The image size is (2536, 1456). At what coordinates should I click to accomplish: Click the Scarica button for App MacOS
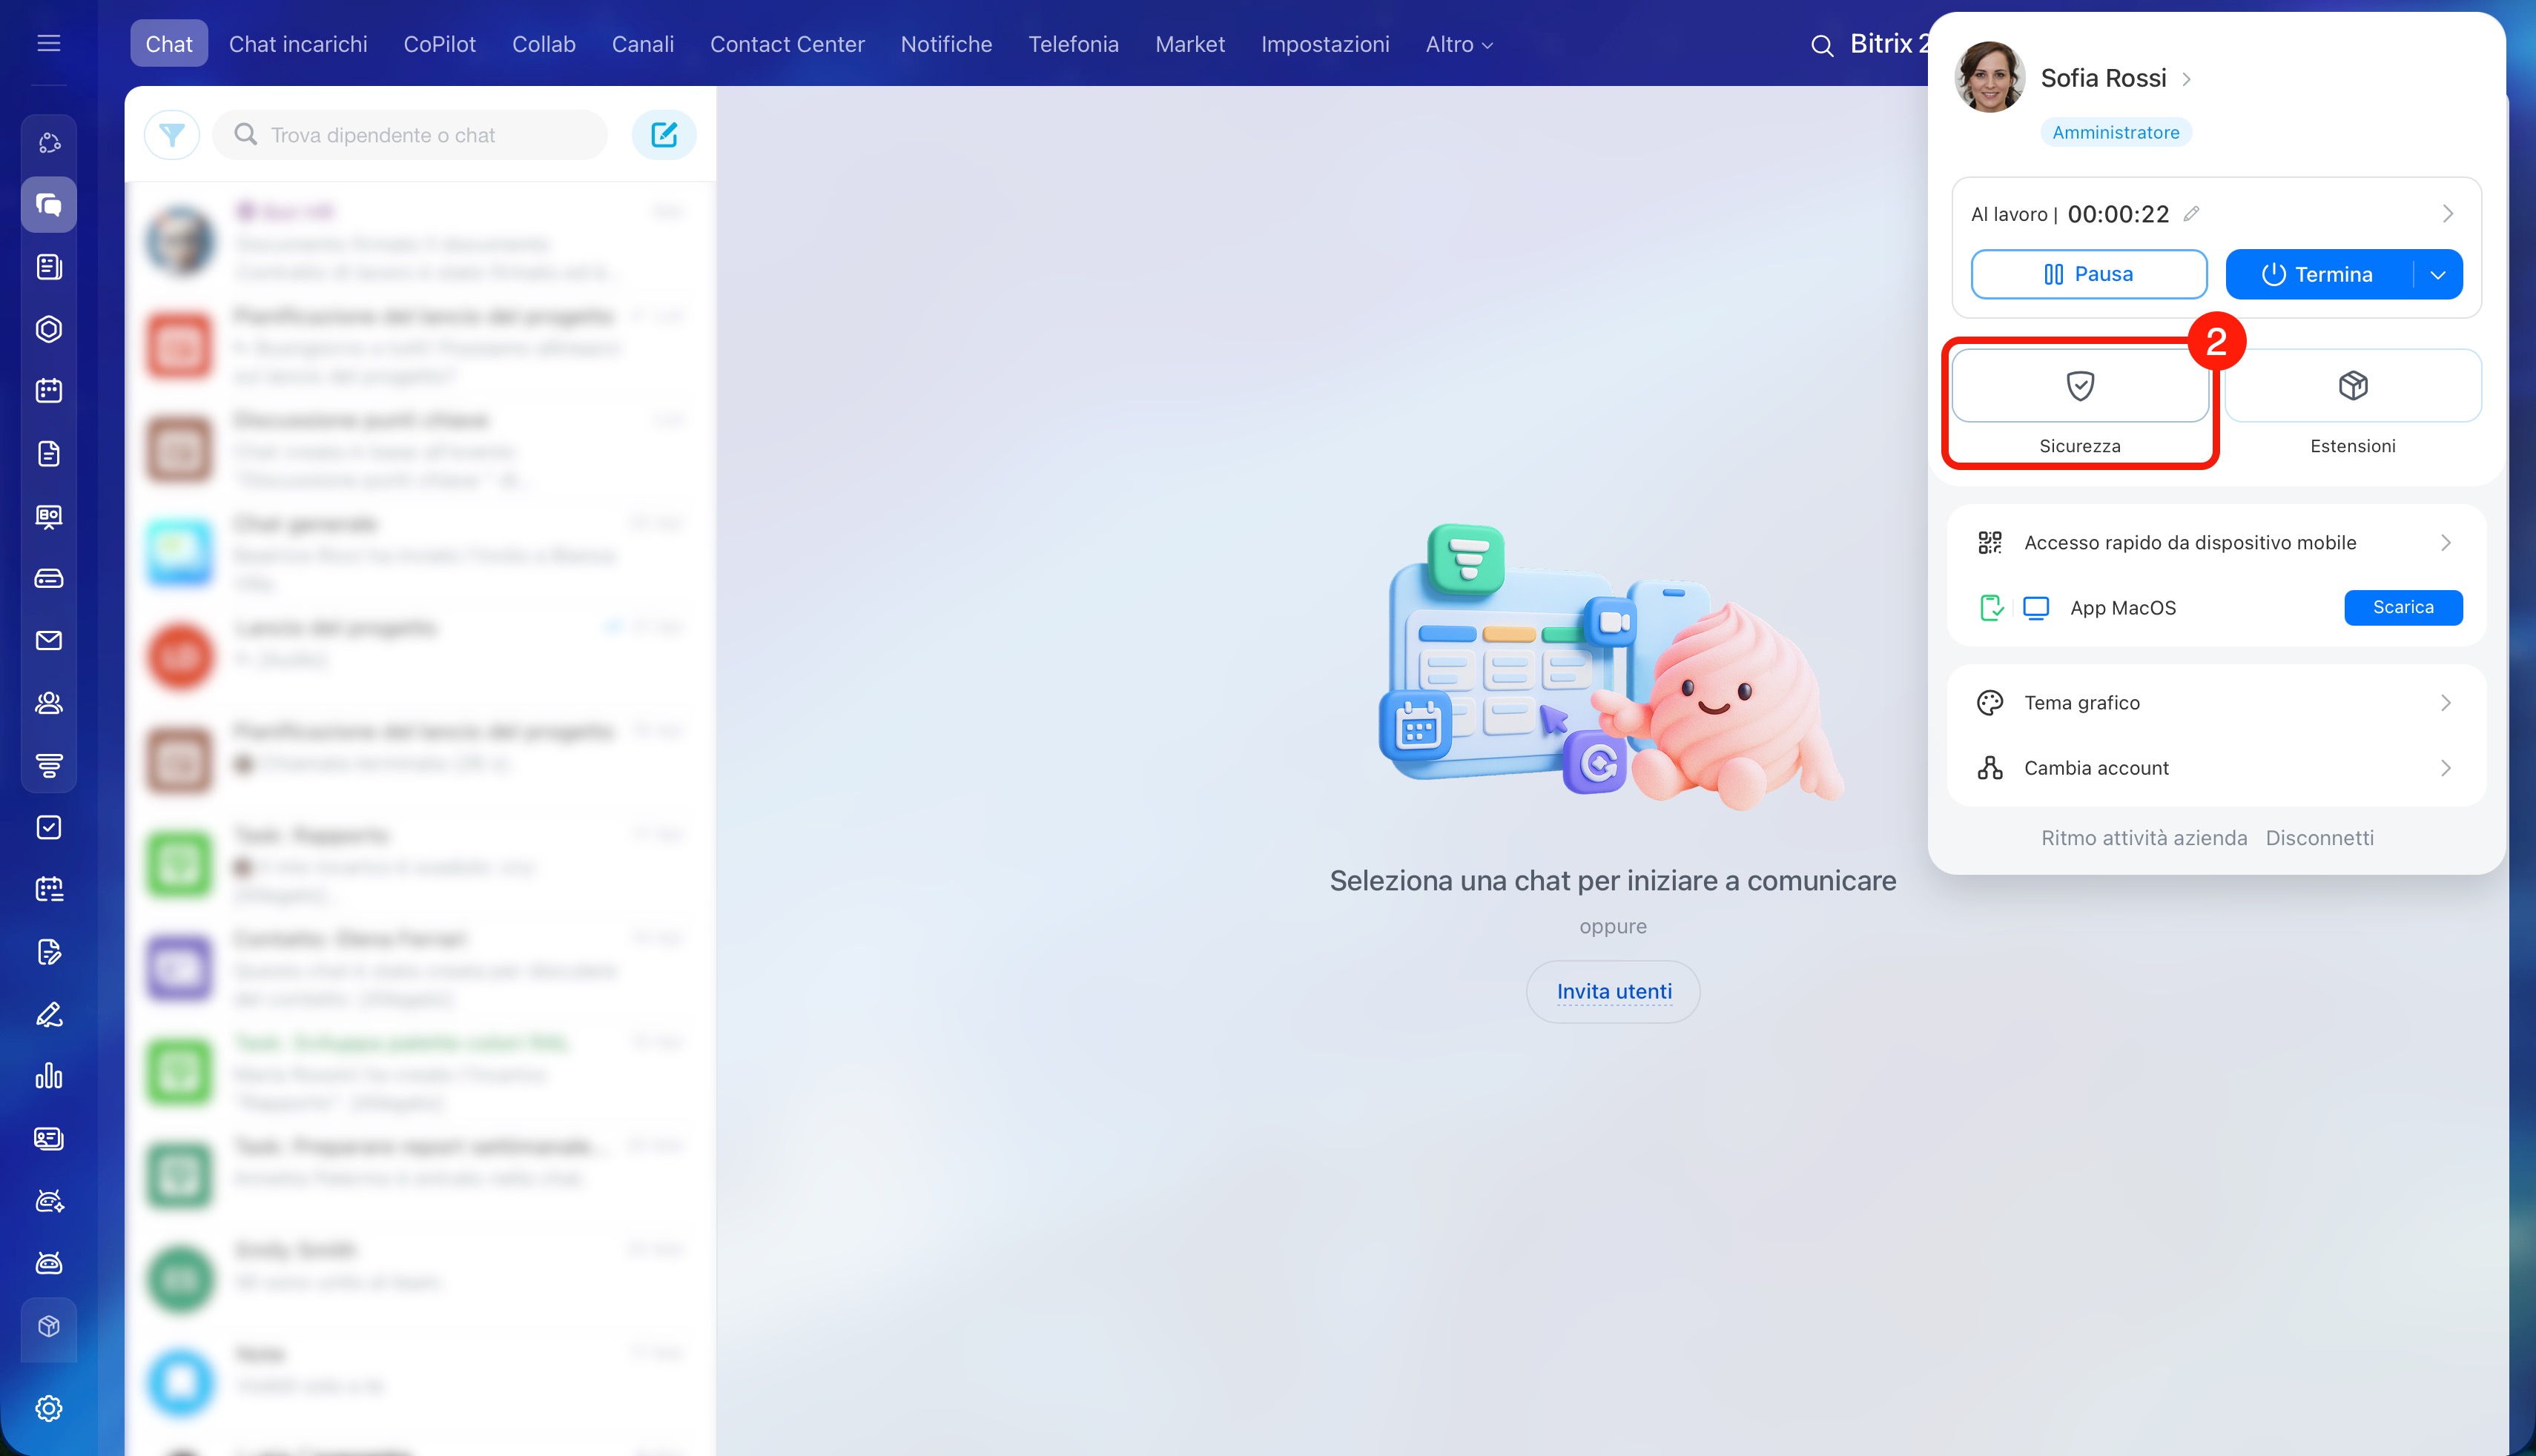tap(2403, 607)
